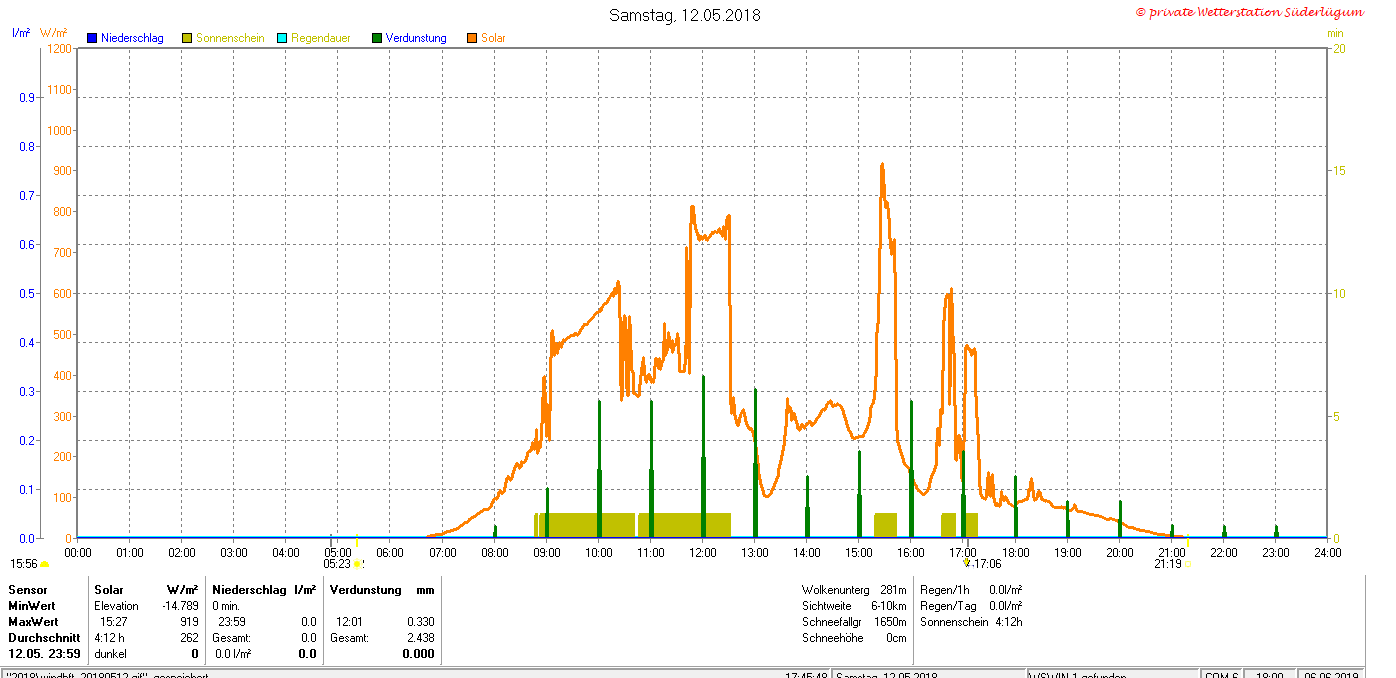
Task: Click the Wolkenunterg 281m reading
Action: [854, 590]
